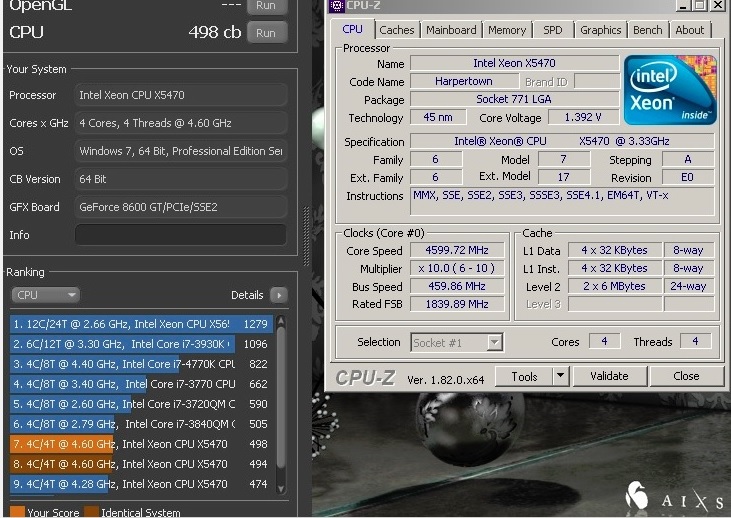The height and width of the screenshot is (518, 731).
Task: Click the 498 cb CPU score
Action: tap(214, 32)
